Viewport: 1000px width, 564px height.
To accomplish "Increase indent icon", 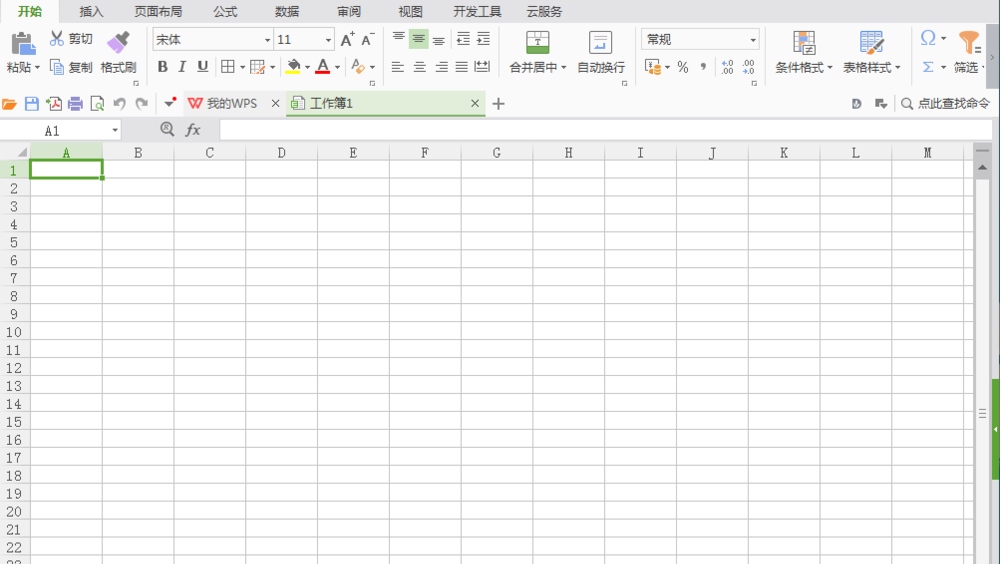I will [x=483, y=39].
